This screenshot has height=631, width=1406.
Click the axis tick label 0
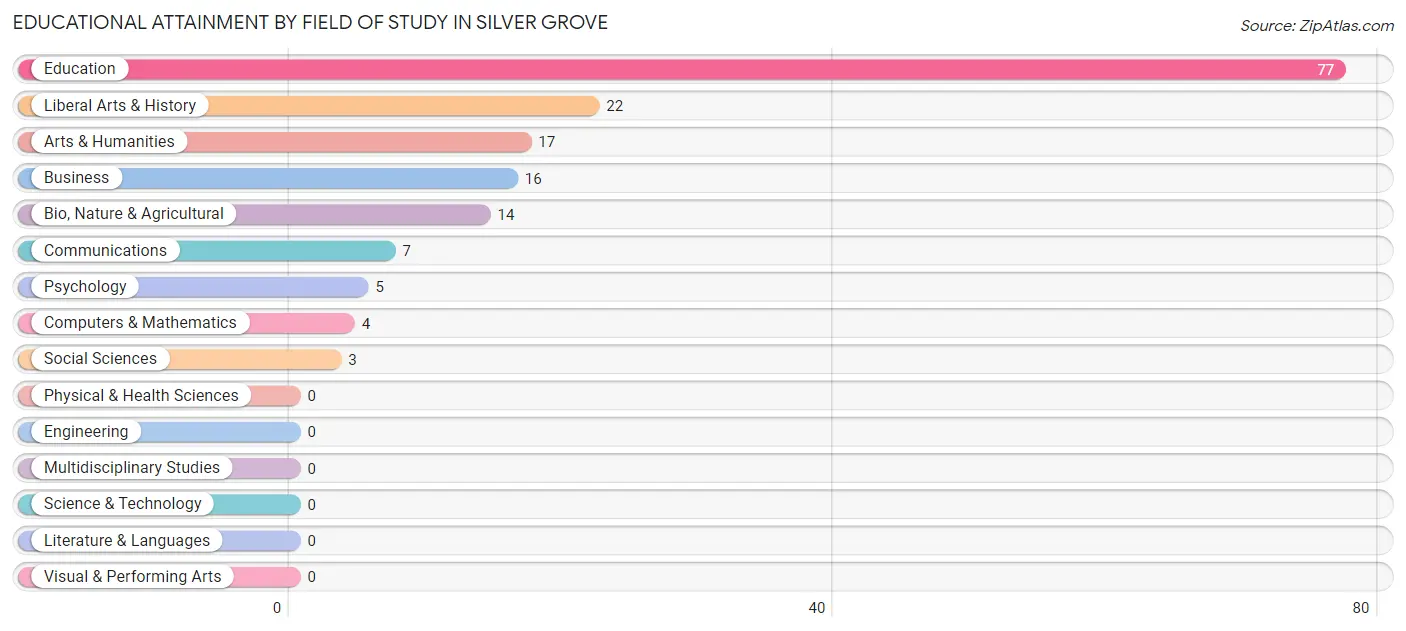click(x=277, y=608)
